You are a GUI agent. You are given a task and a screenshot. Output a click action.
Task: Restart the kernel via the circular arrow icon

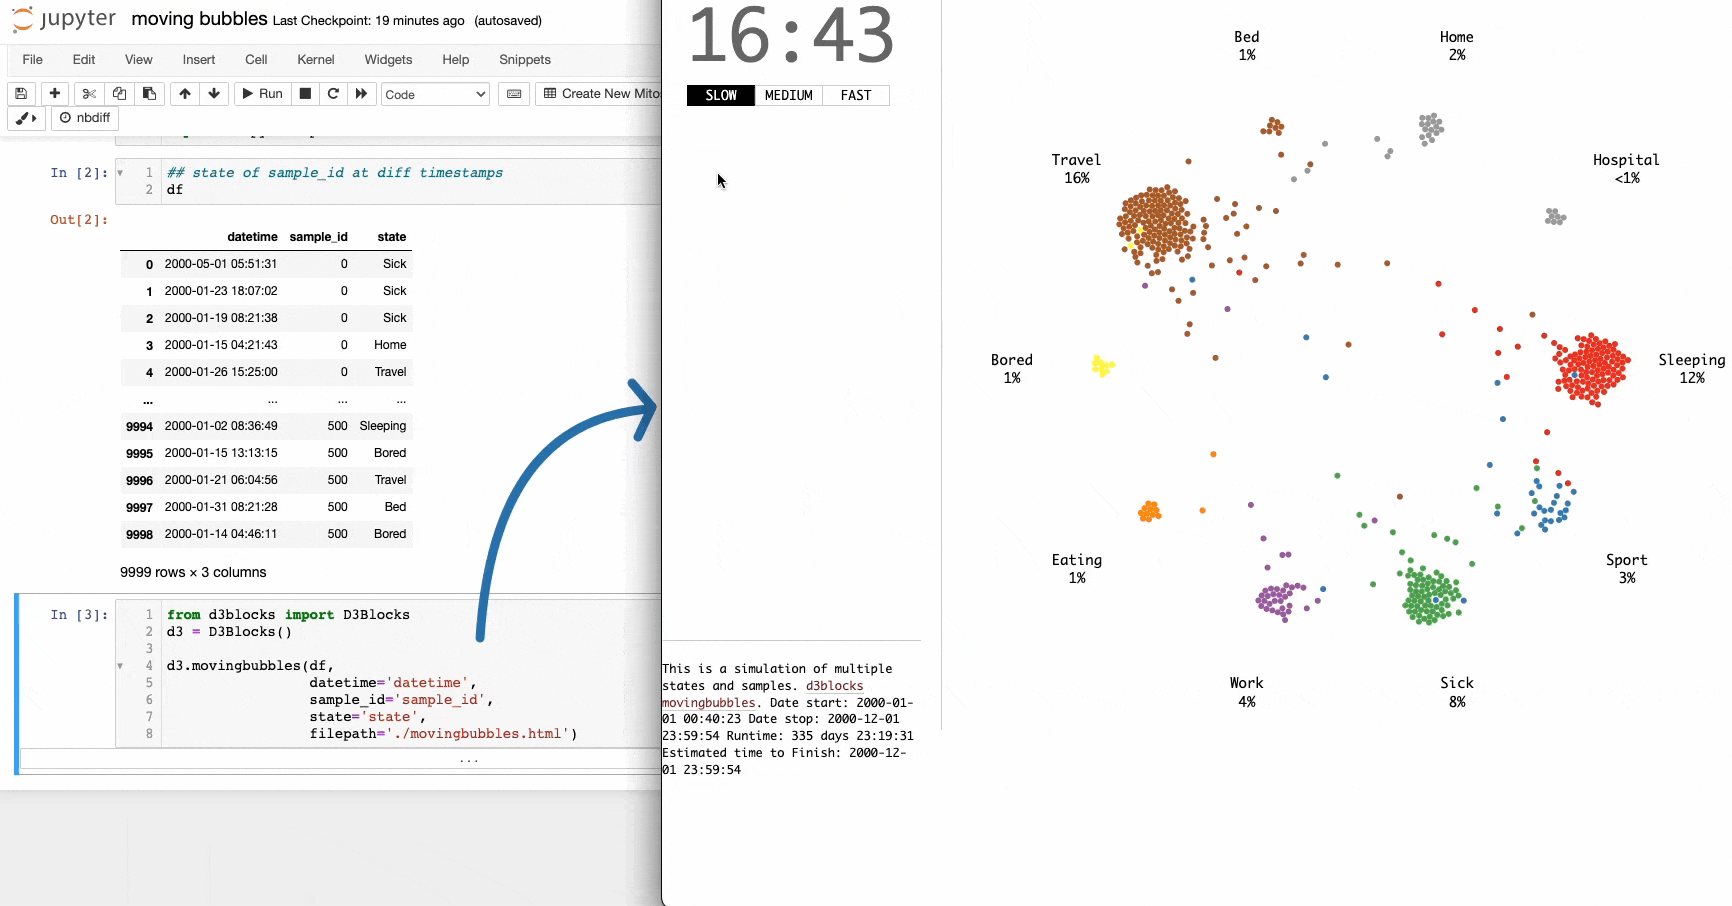pos(333,93)
